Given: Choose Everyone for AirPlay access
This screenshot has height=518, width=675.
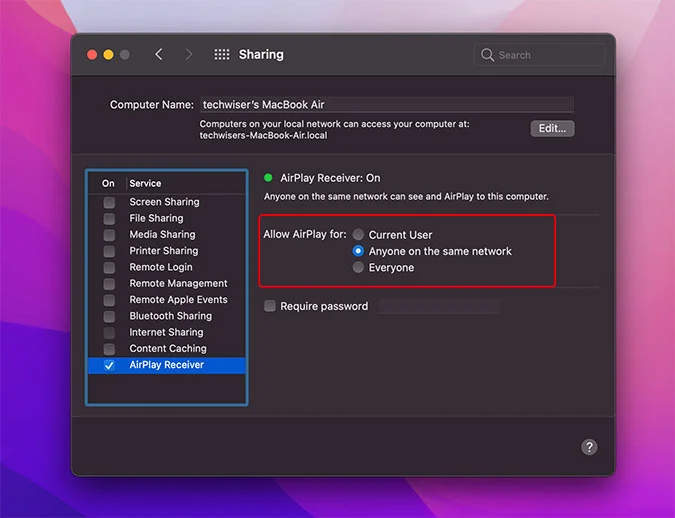Looking at the screenshot, I should tap(358, 267).
